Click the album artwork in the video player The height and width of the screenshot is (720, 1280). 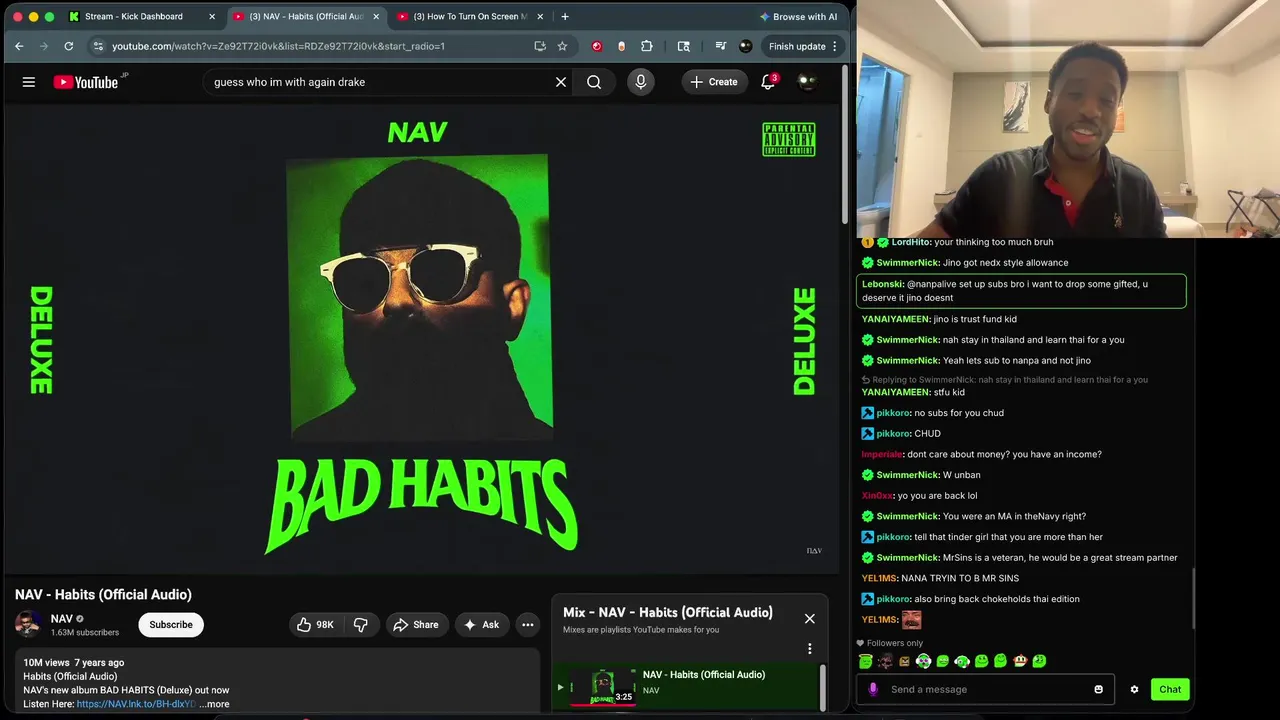pos(419,296)
